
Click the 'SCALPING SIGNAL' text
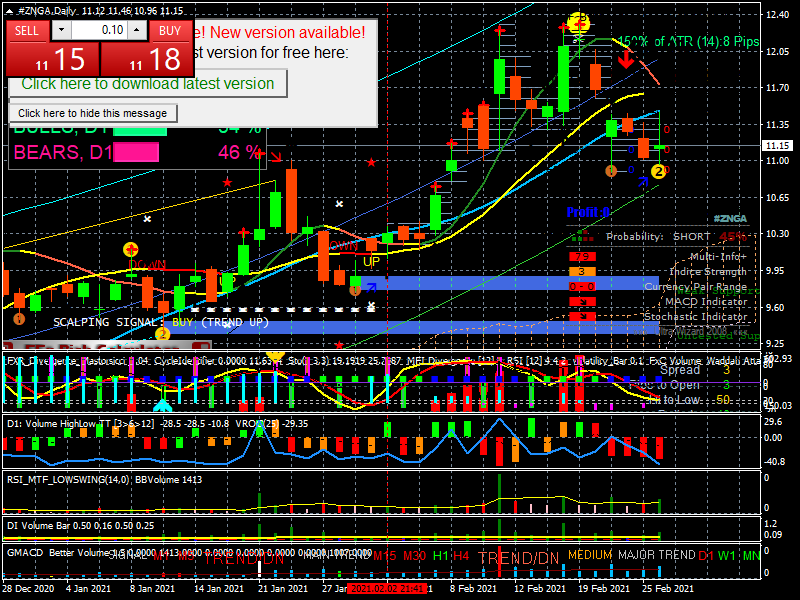click(105, 322)
